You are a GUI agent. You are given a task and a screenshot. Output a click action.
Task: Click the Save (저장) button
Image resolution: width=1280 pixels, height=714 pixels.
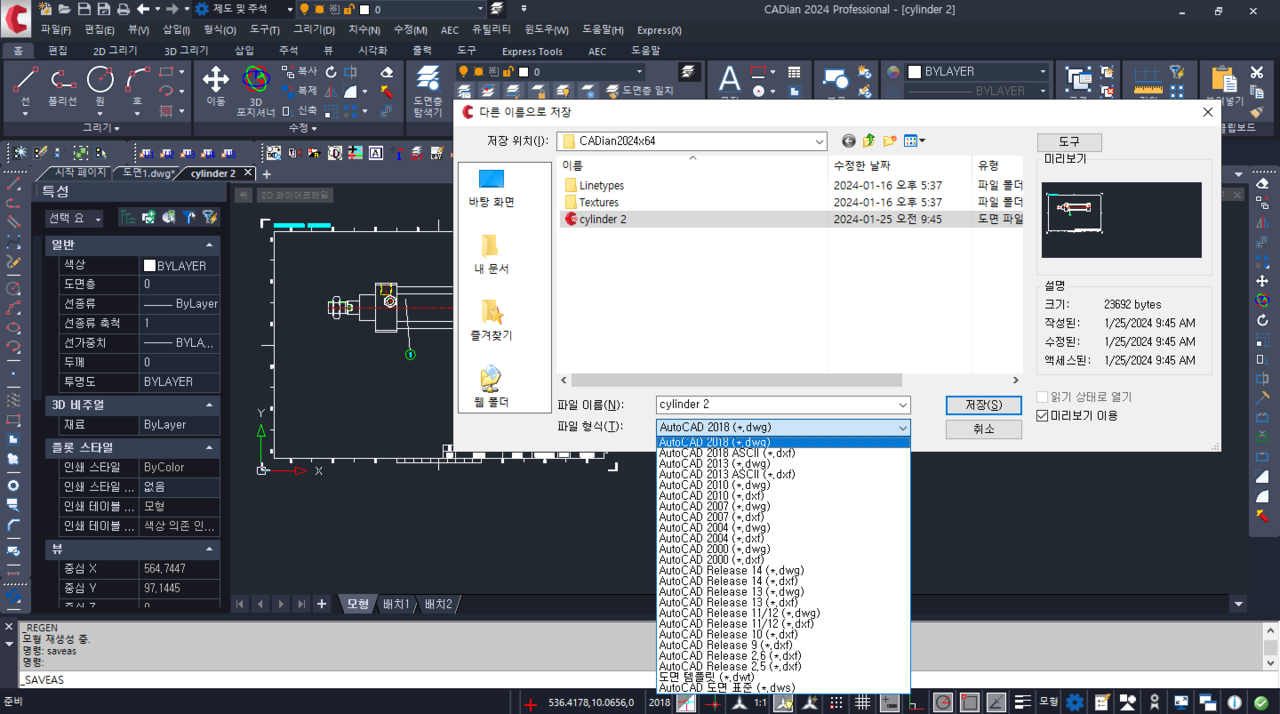(983, 405)
